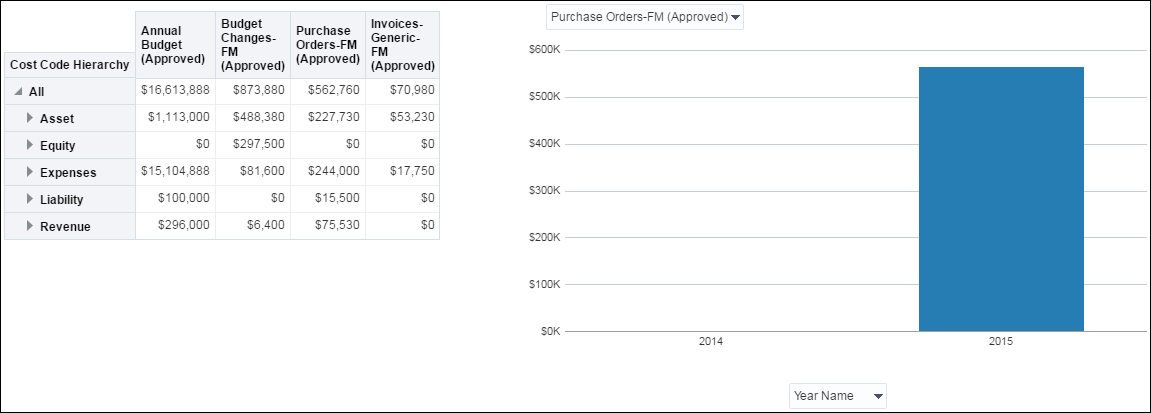
Task: Expand the Equity cost code row
Action: point(30,145)
